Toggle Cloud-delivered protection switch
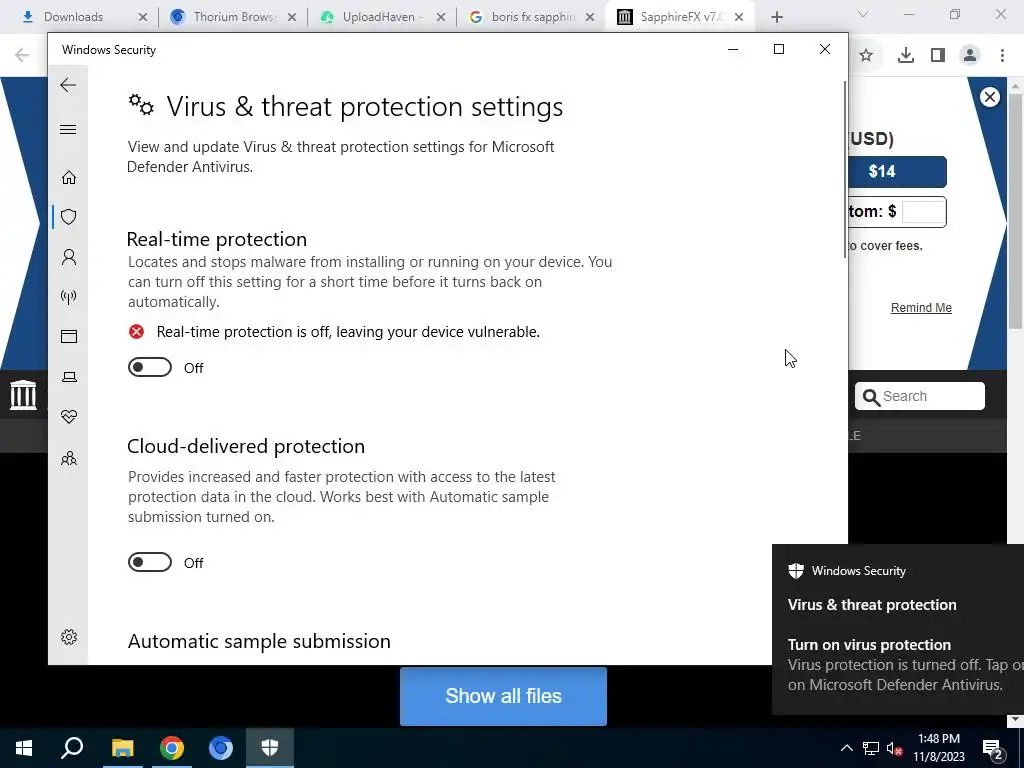Viewport: 1024px width, 768px height. click(150, 562)
